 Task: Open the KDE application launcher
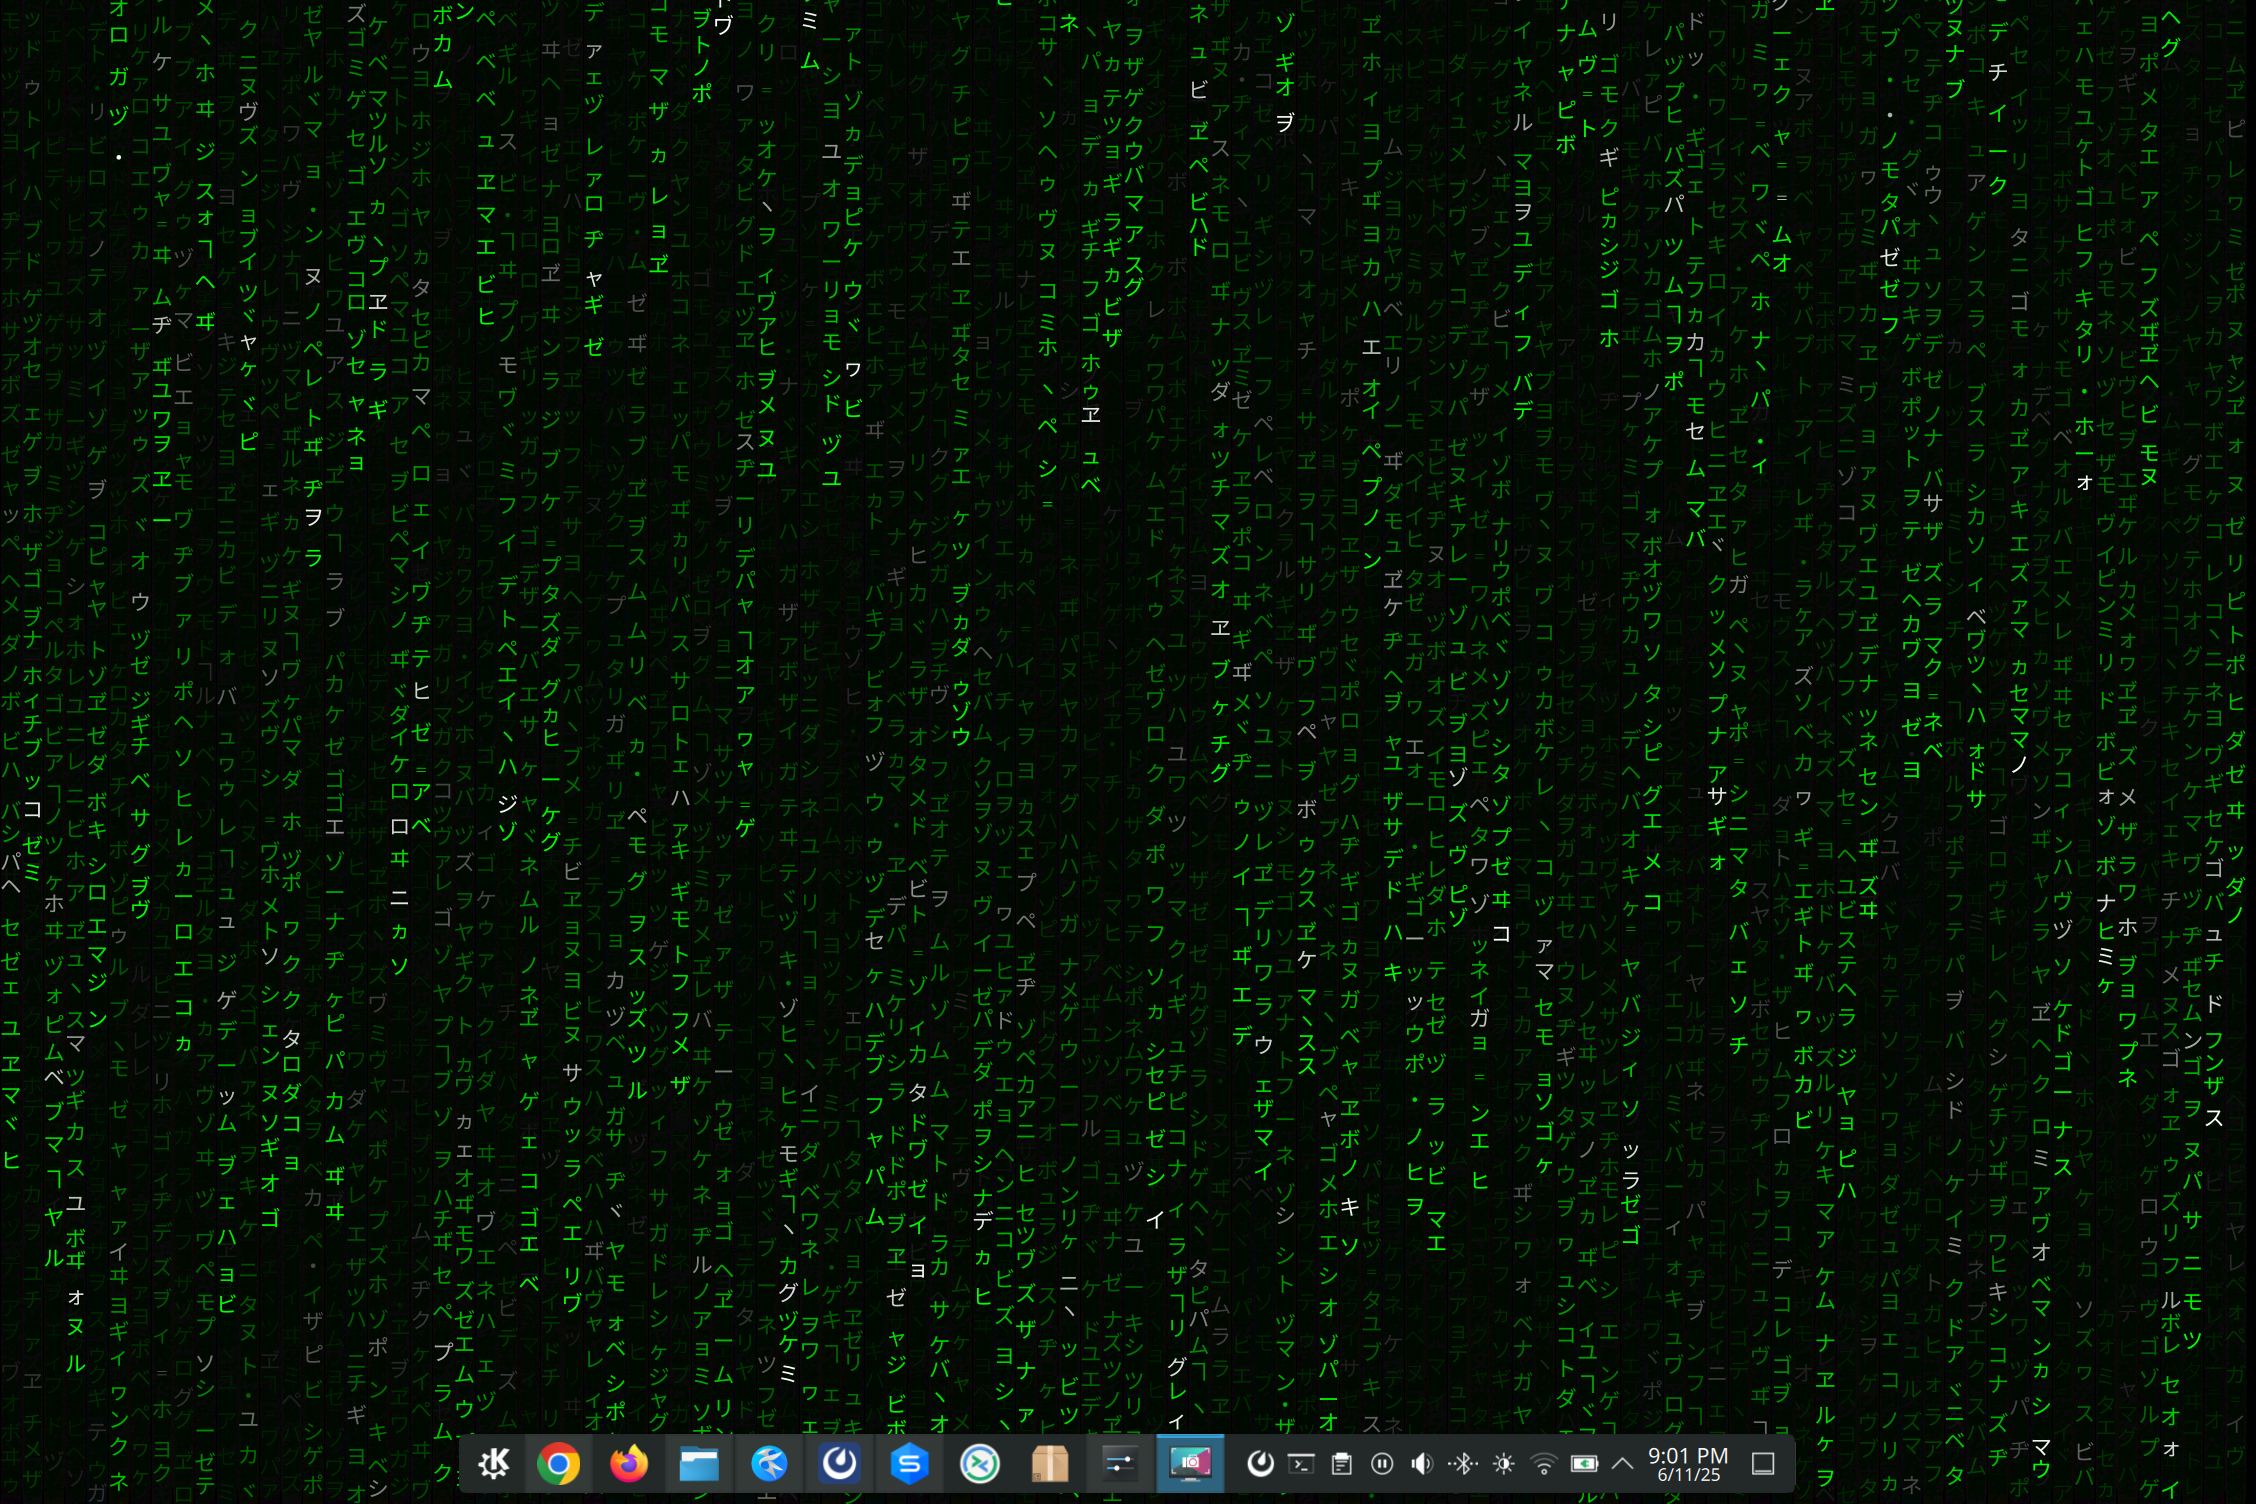[x=493, y=1464]
